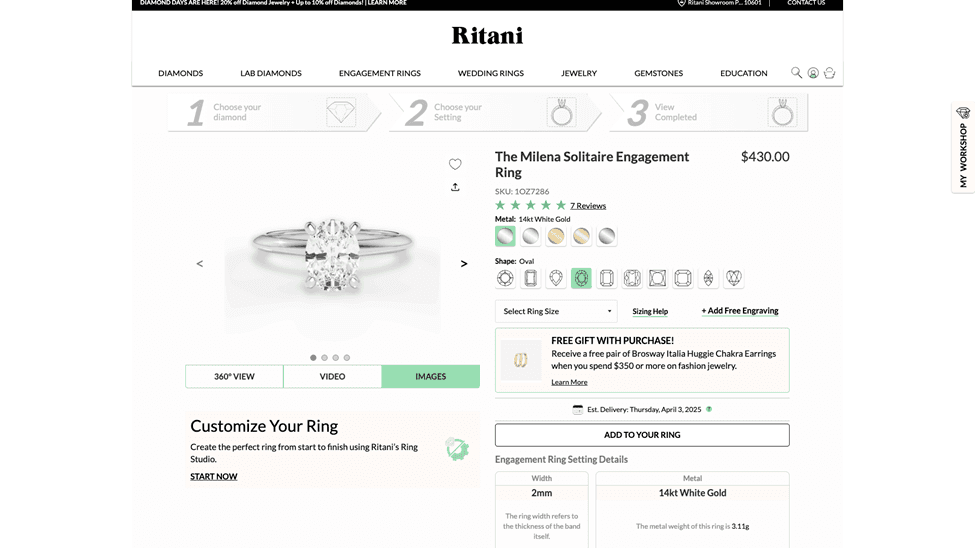Click Add To Your Ring button
975x548 pixels.
click(642, 435)
